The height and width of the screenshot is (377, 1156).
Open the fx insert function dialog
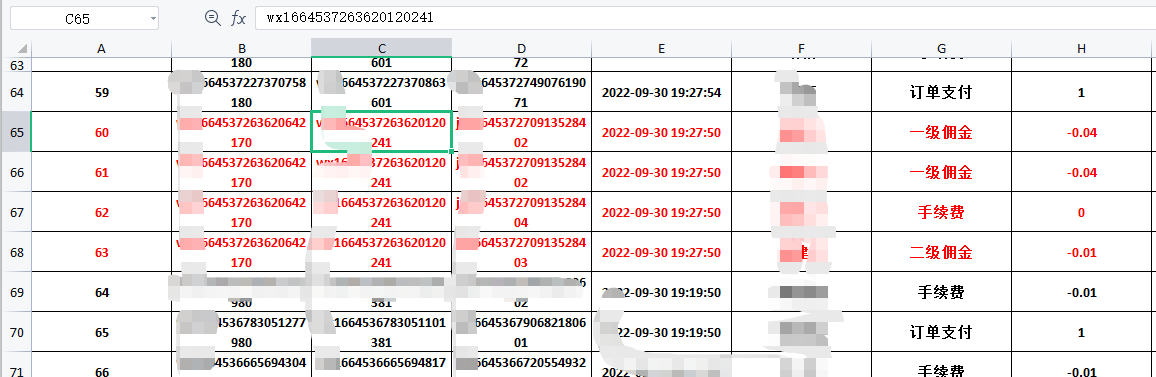239,18
